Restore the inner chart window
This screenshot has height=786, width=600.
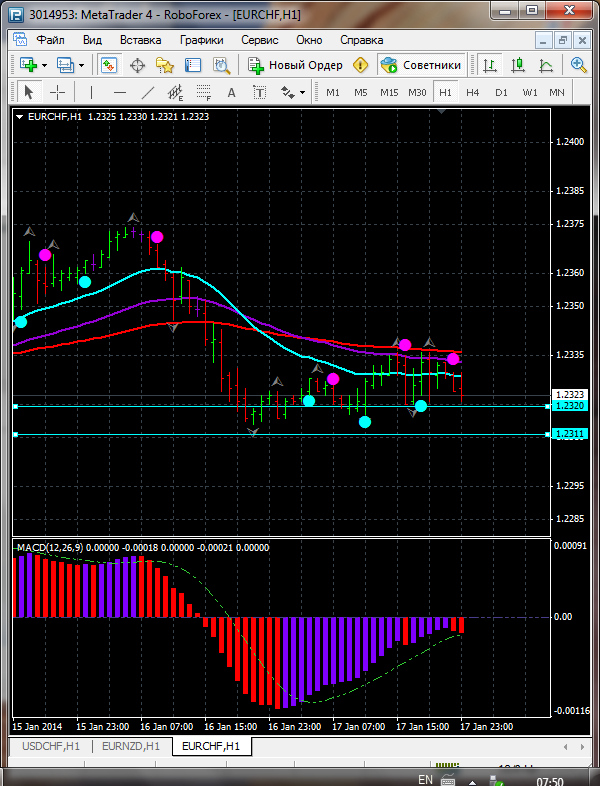[562, 40]
